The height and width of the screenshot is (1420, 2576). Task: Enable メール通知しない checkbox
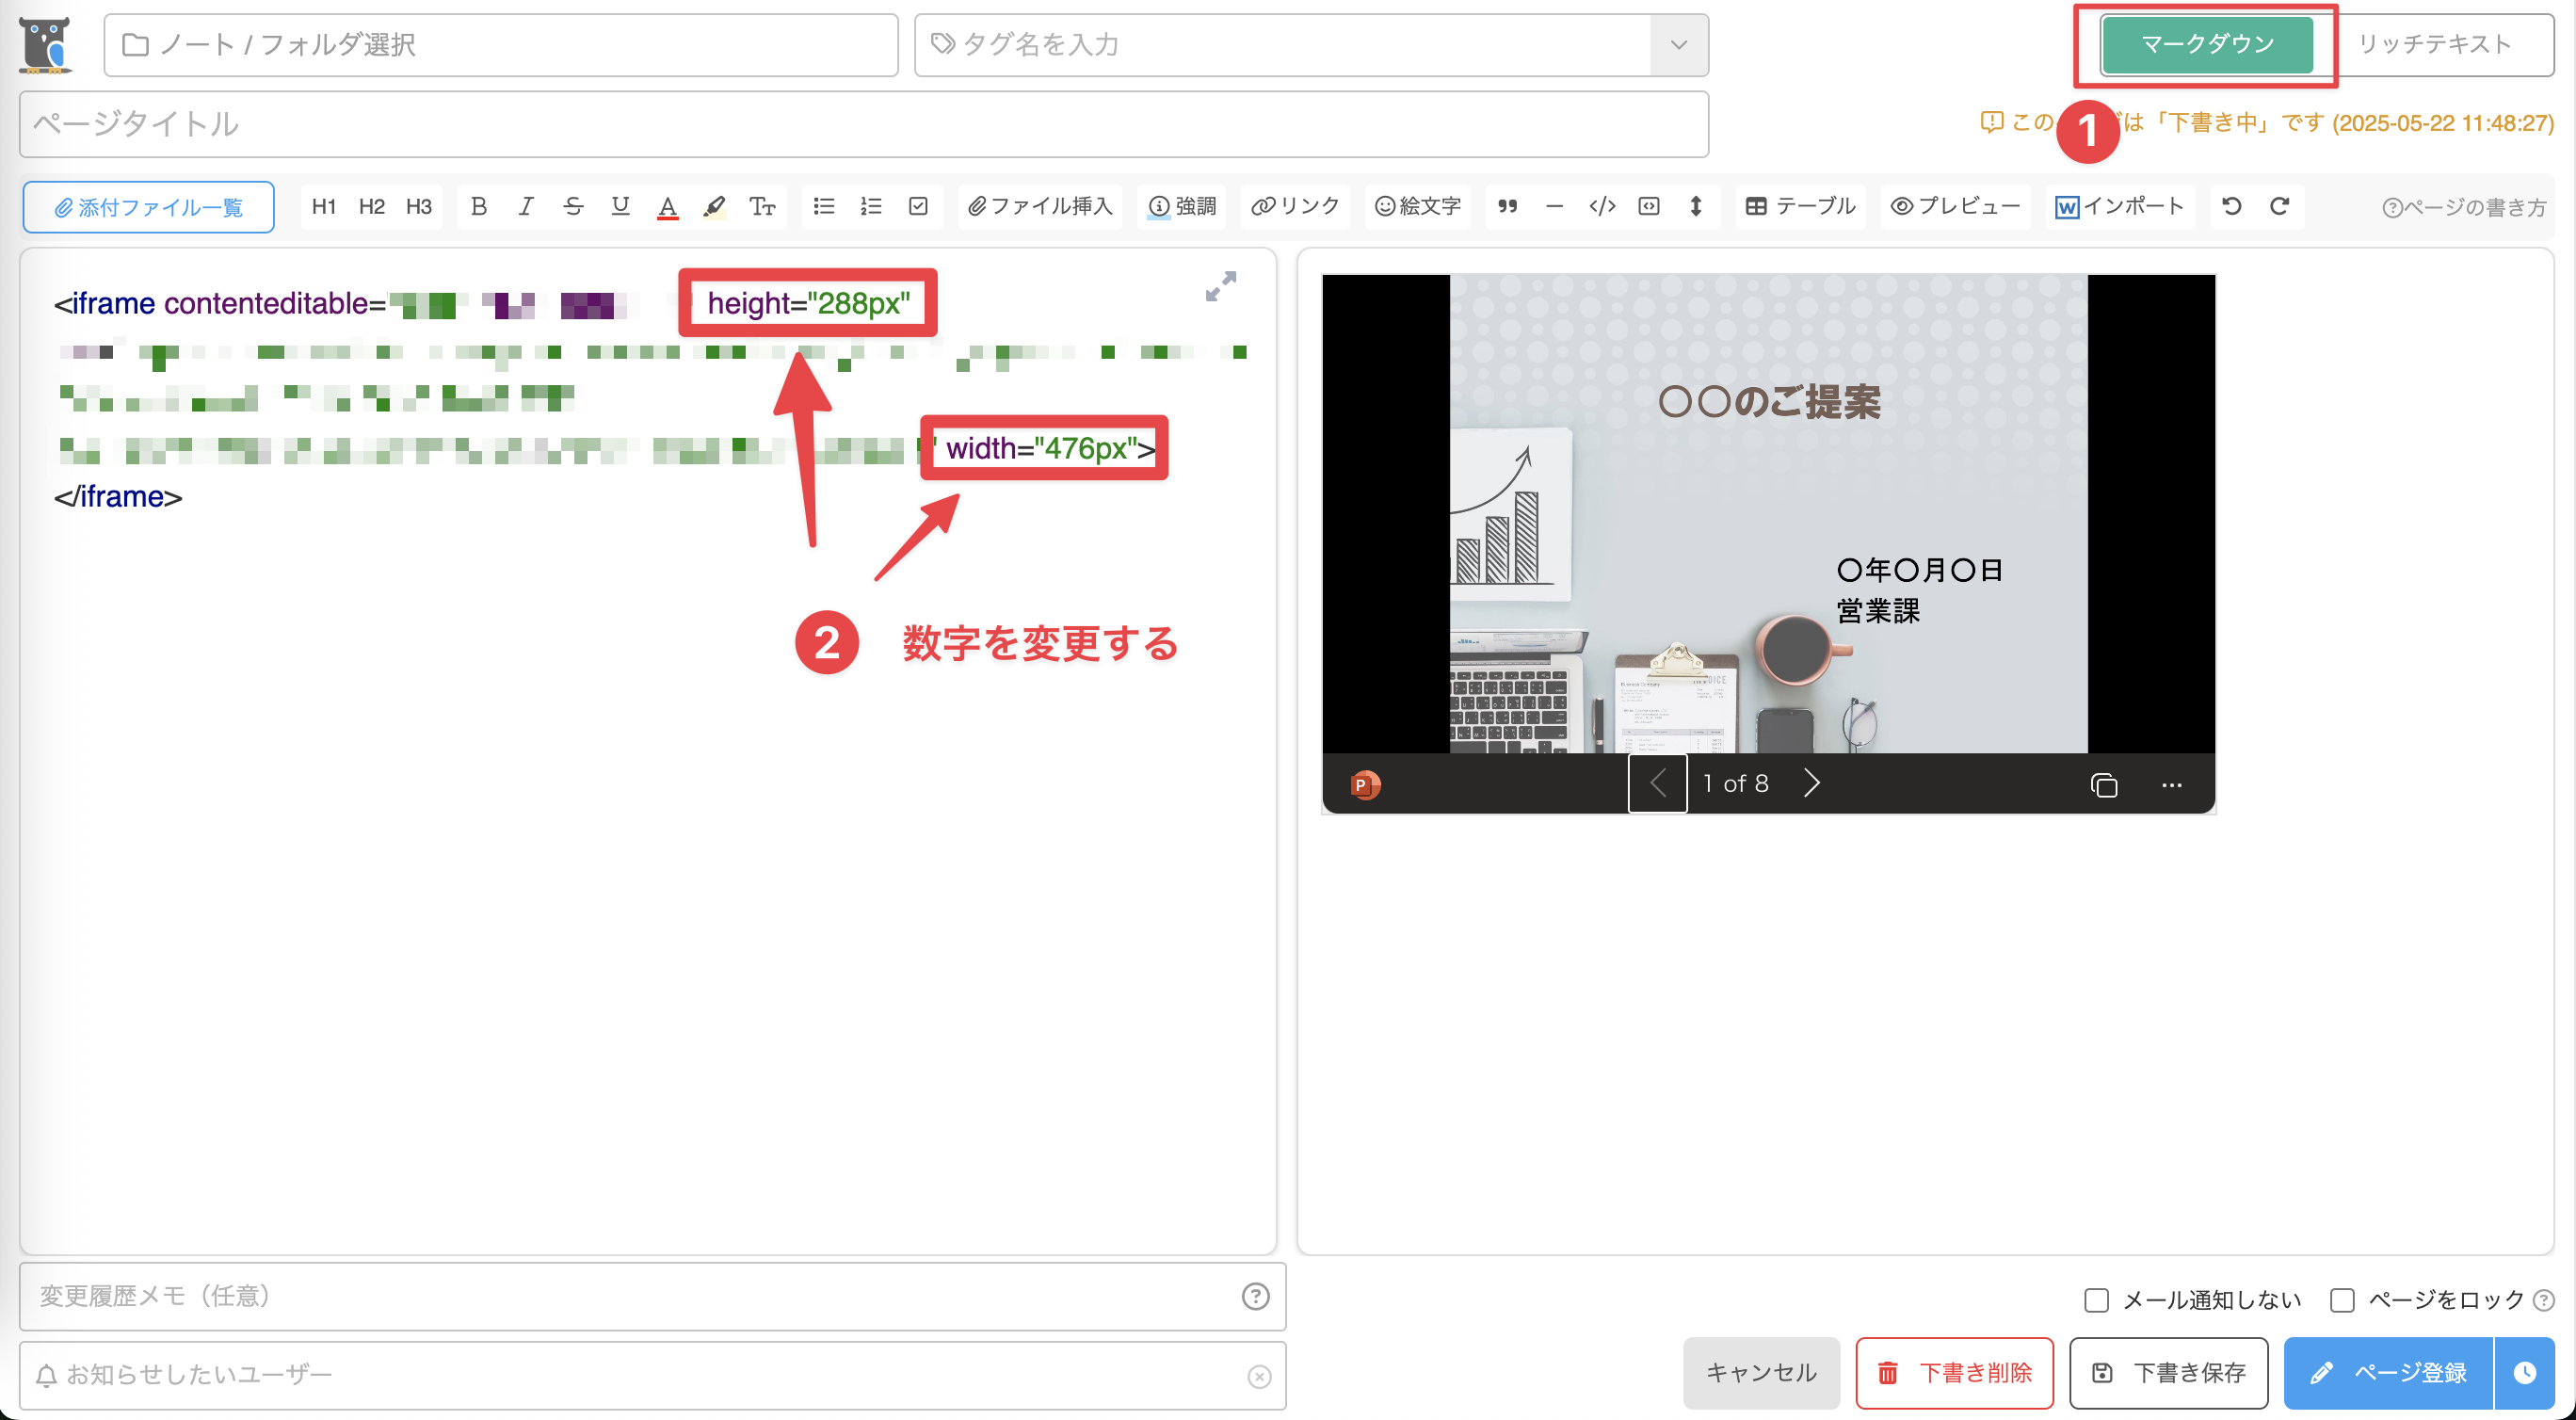pos(2096,1299)
